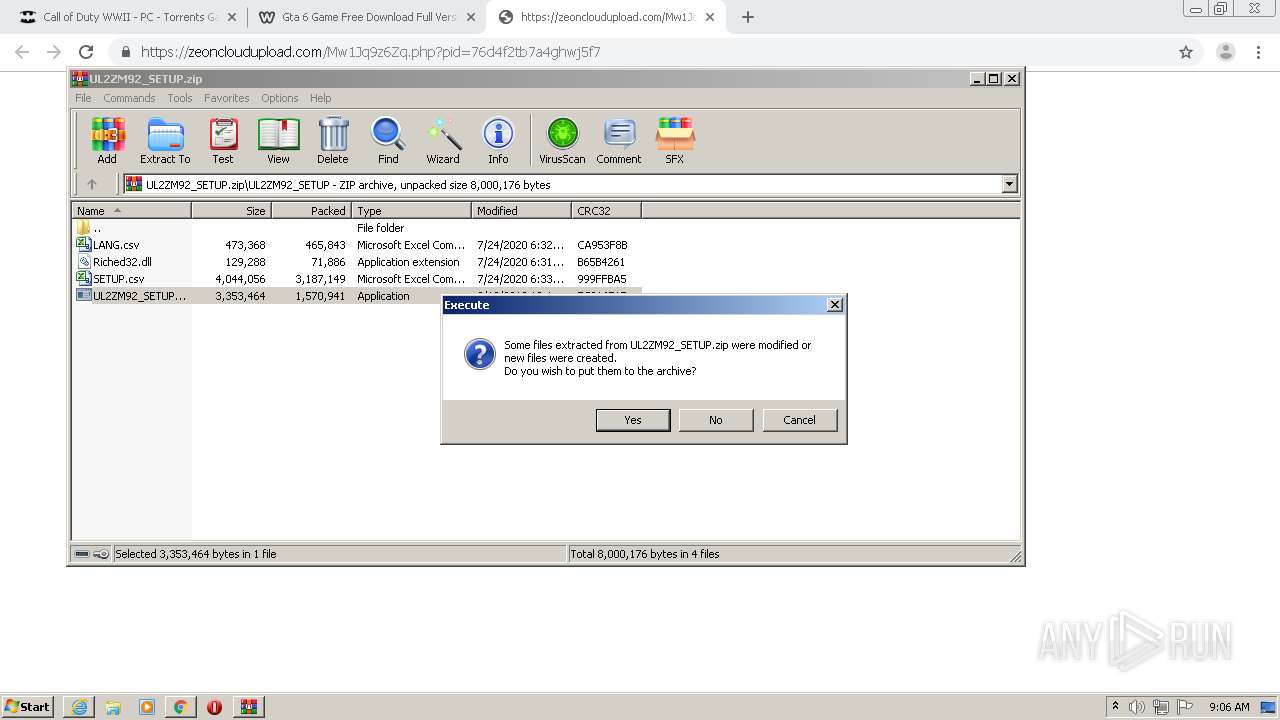Click browser Back arrow
The width and height of the screenshot is (1280, 720).
click(x=22, y=52)
